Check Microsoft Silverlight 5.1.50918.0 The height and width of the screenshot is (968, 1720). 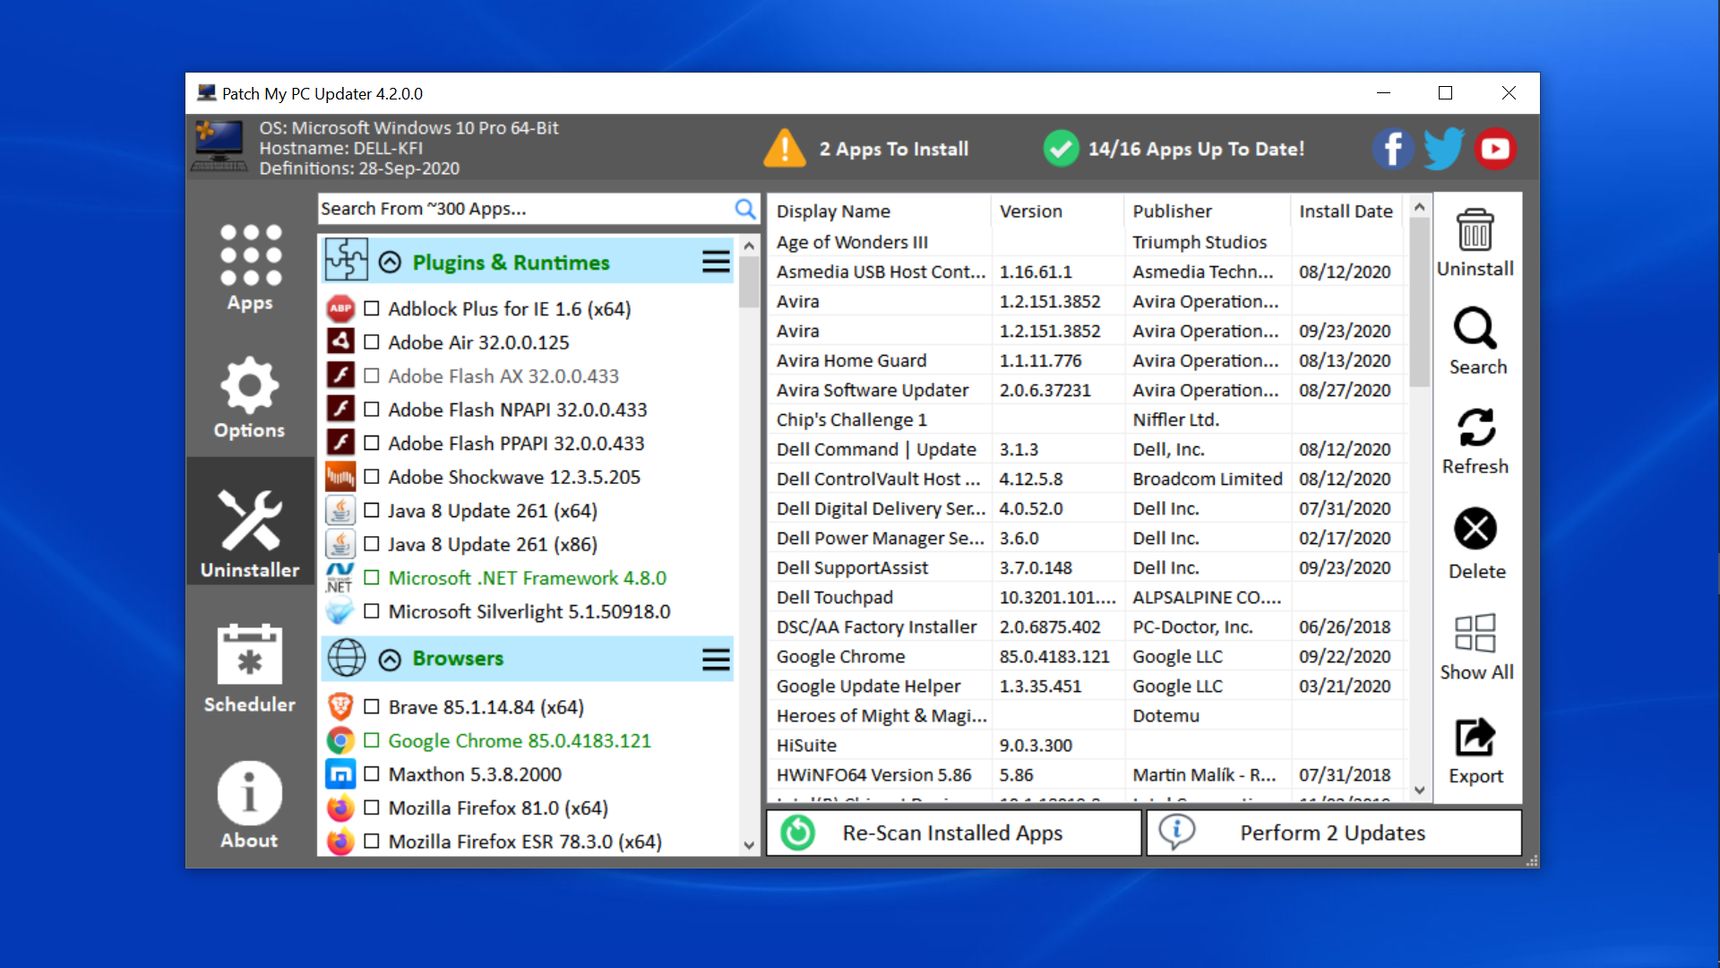click(x=371, y=611)
